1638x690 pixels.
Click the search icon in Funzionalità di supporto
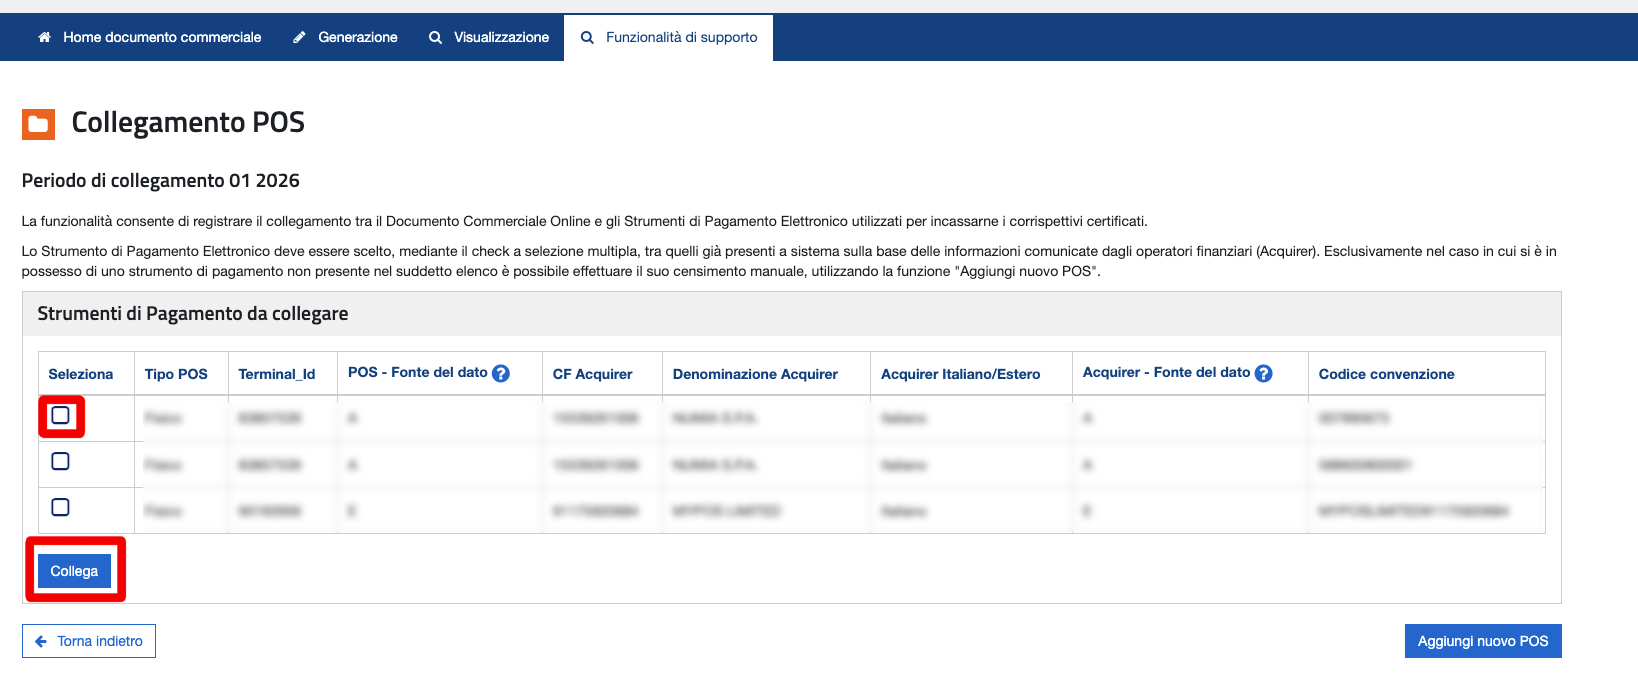[587, 37]
